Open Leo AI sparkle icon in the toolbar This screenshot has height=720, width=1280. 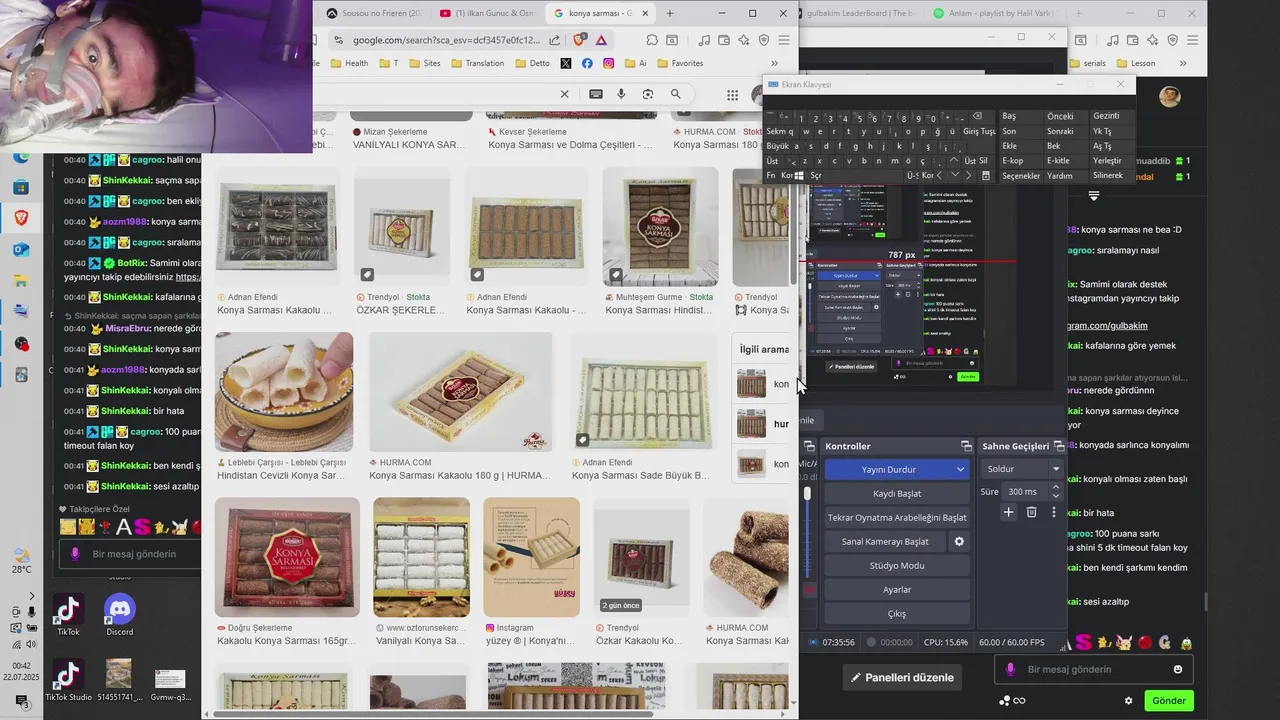point(744,40)
